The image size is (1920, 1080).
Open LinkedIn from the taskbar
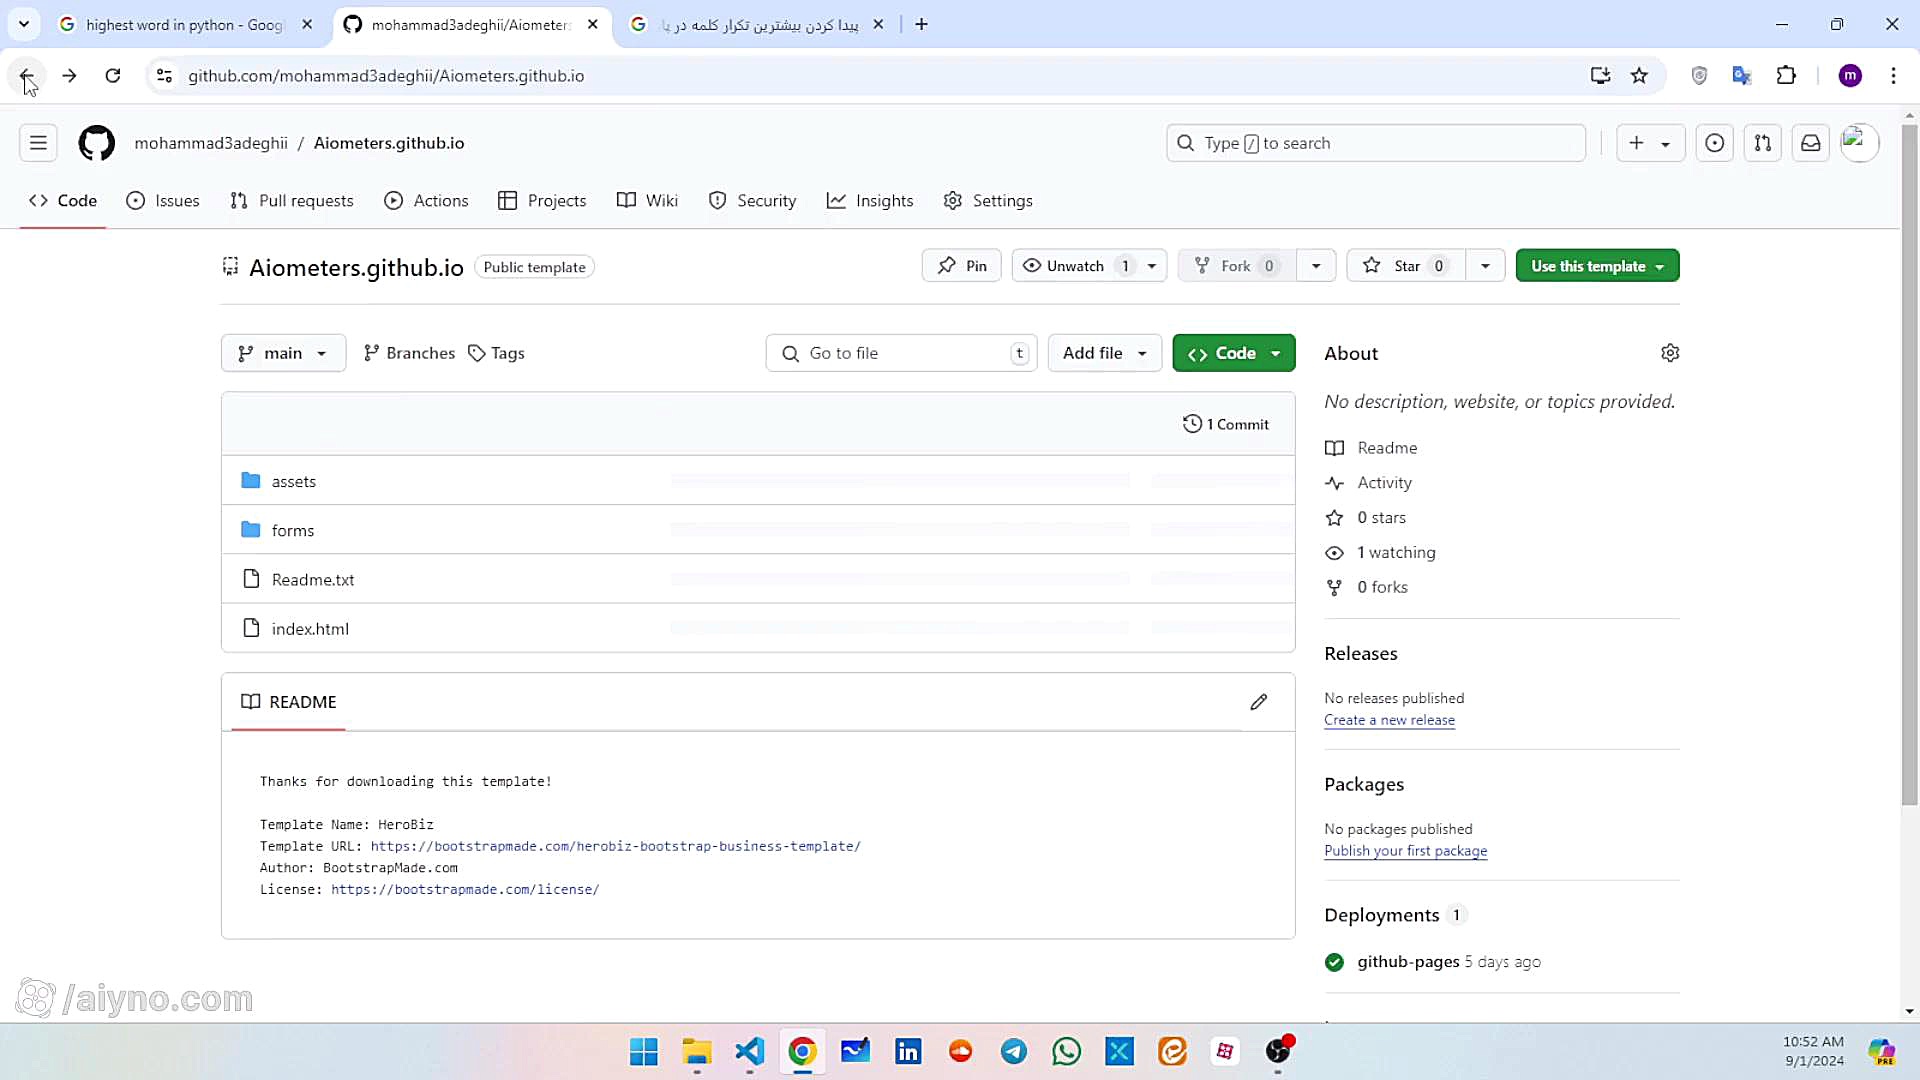(908, 1051)
